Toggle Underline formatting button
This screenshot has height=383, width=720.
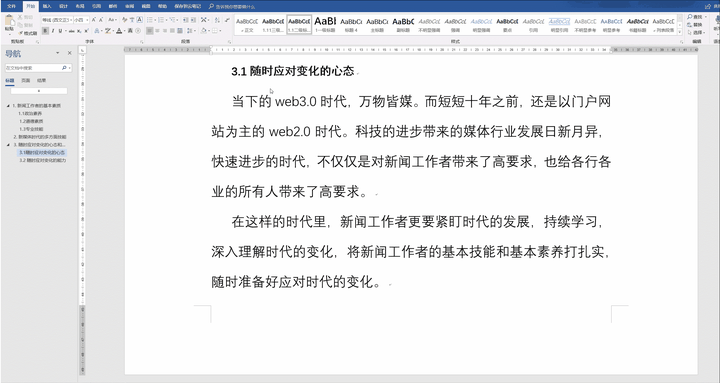(x=60, y=31)
